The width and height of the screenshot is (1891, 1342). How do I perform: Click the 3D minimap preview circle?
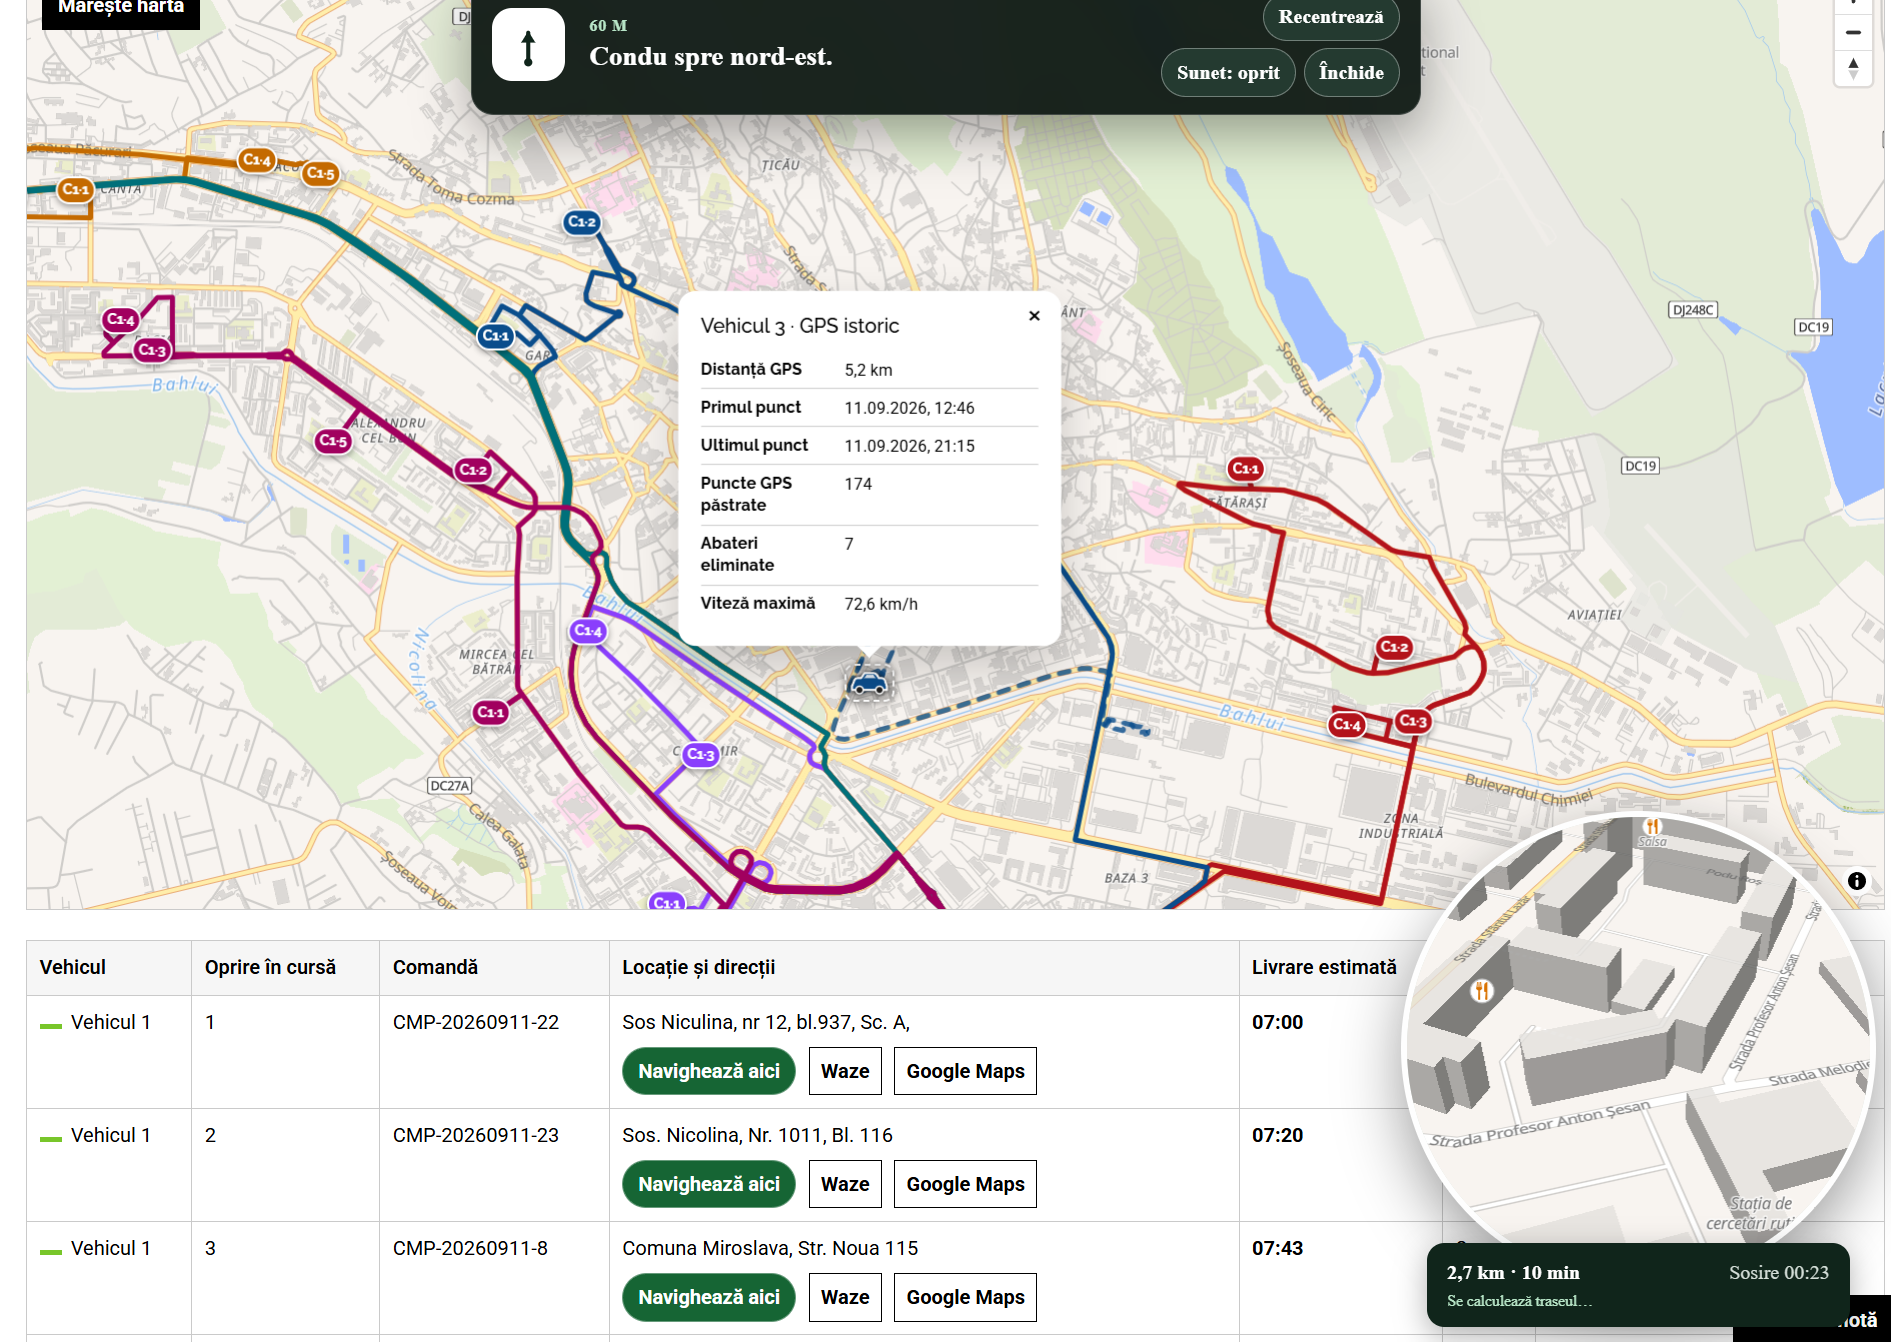[1638, 1035]
